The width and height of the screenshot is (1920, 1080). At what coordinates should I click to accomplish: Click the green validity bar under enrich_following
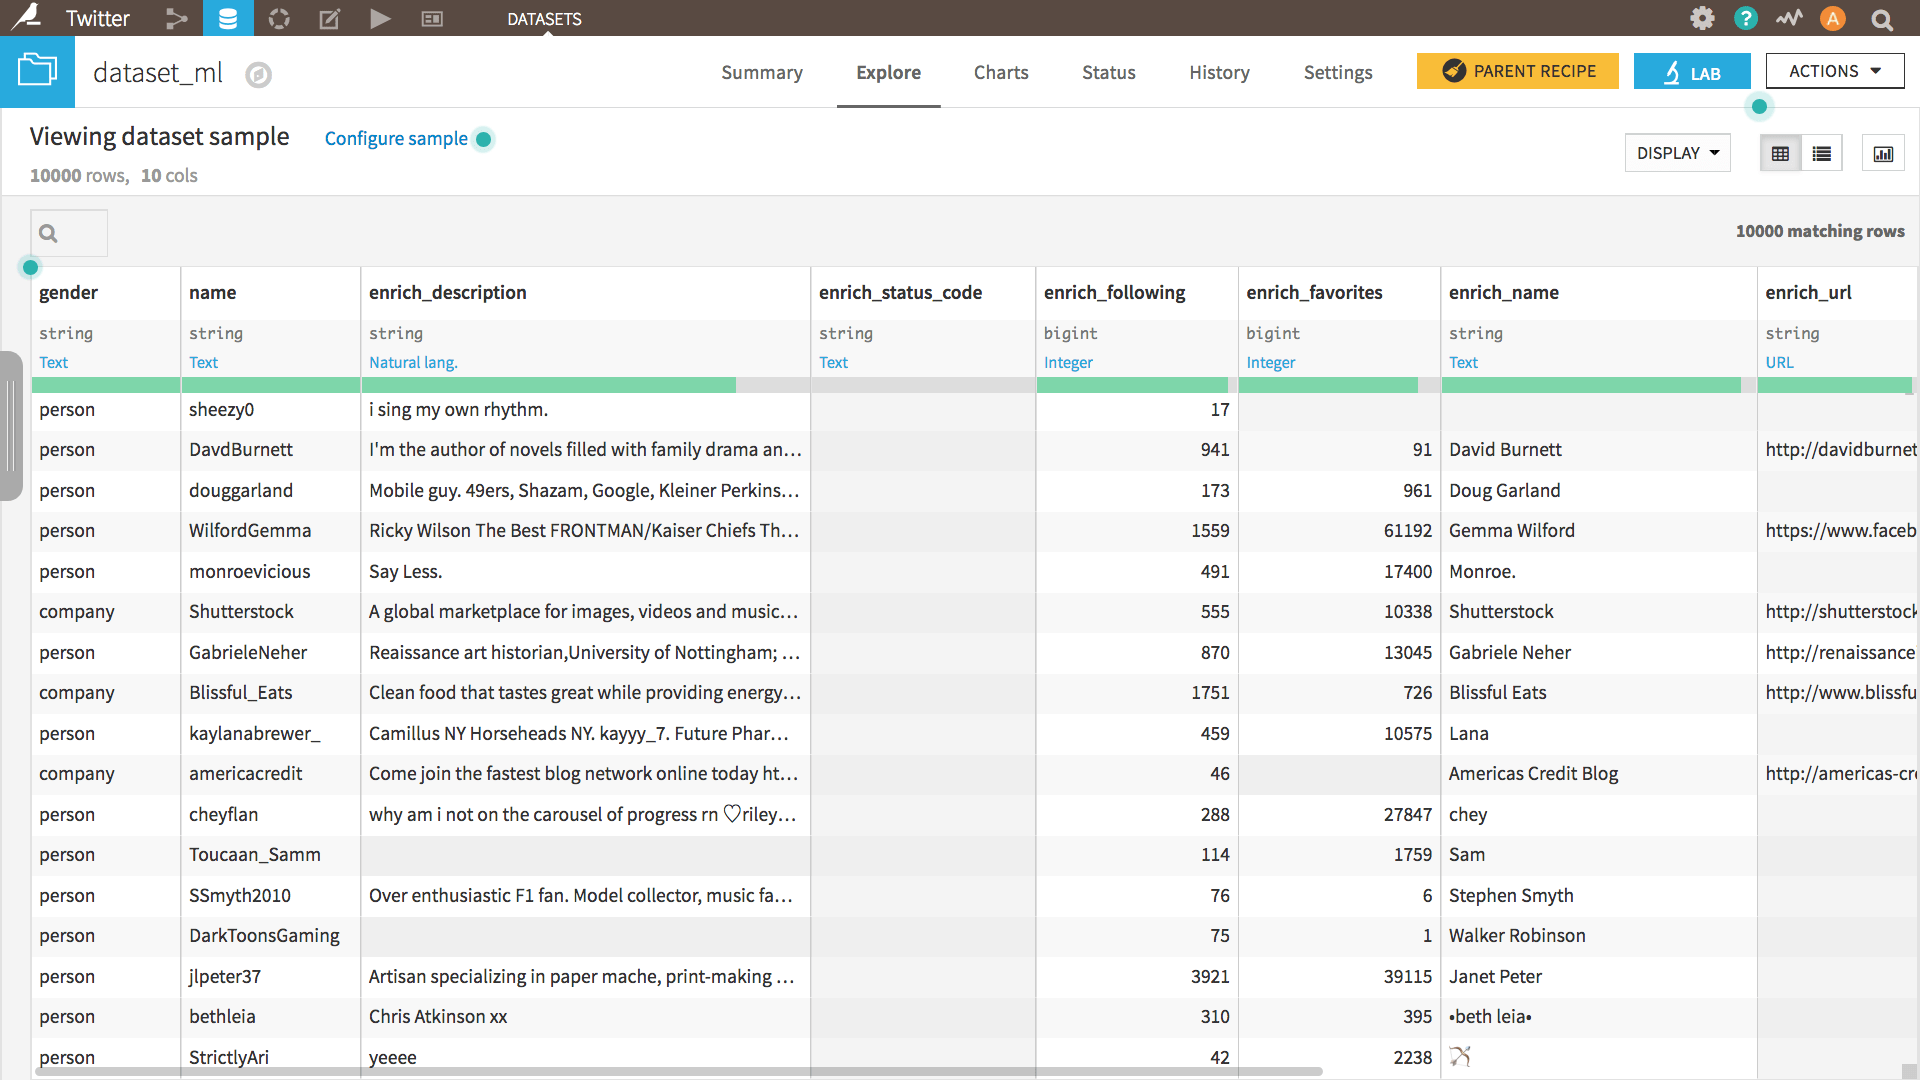1131,385
